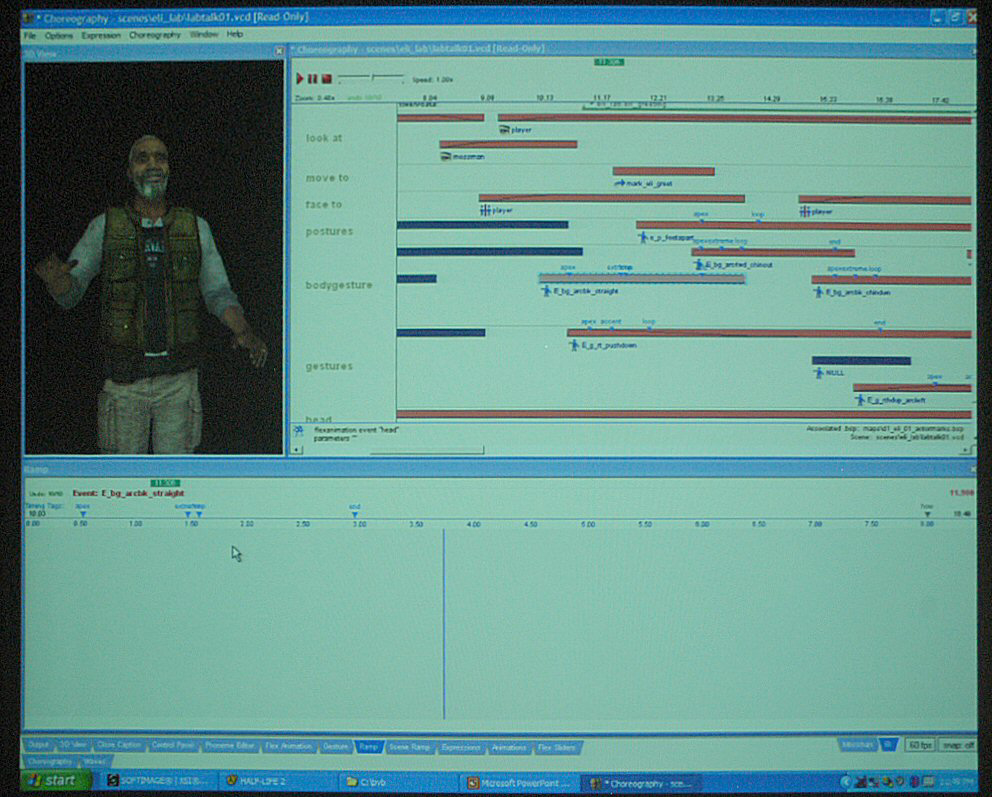
Task: Select the look at mossman eye icon
Action: point(445,156)
